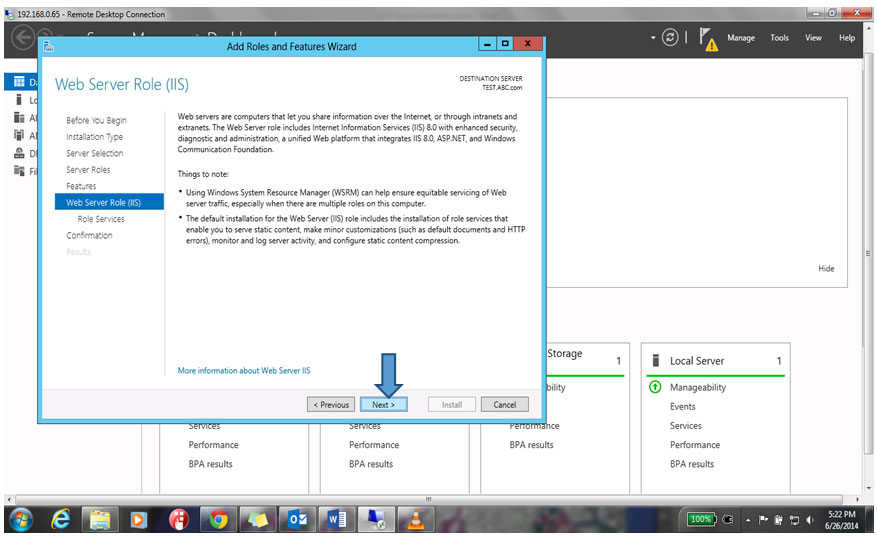Select the highlighted Web Server Role (IIS) step
Viewport: 877px width, 539px height.
click(110, 202)
